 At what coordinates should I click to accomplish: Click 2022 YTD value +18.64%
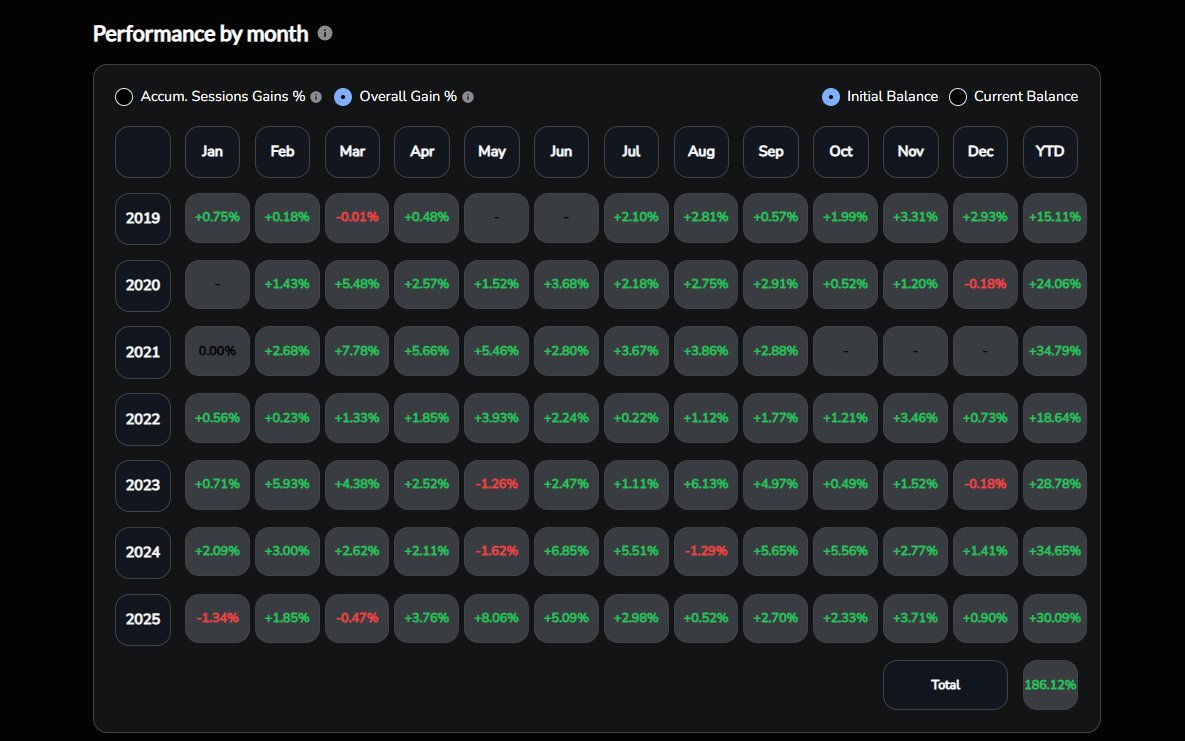click(1055, 418)
